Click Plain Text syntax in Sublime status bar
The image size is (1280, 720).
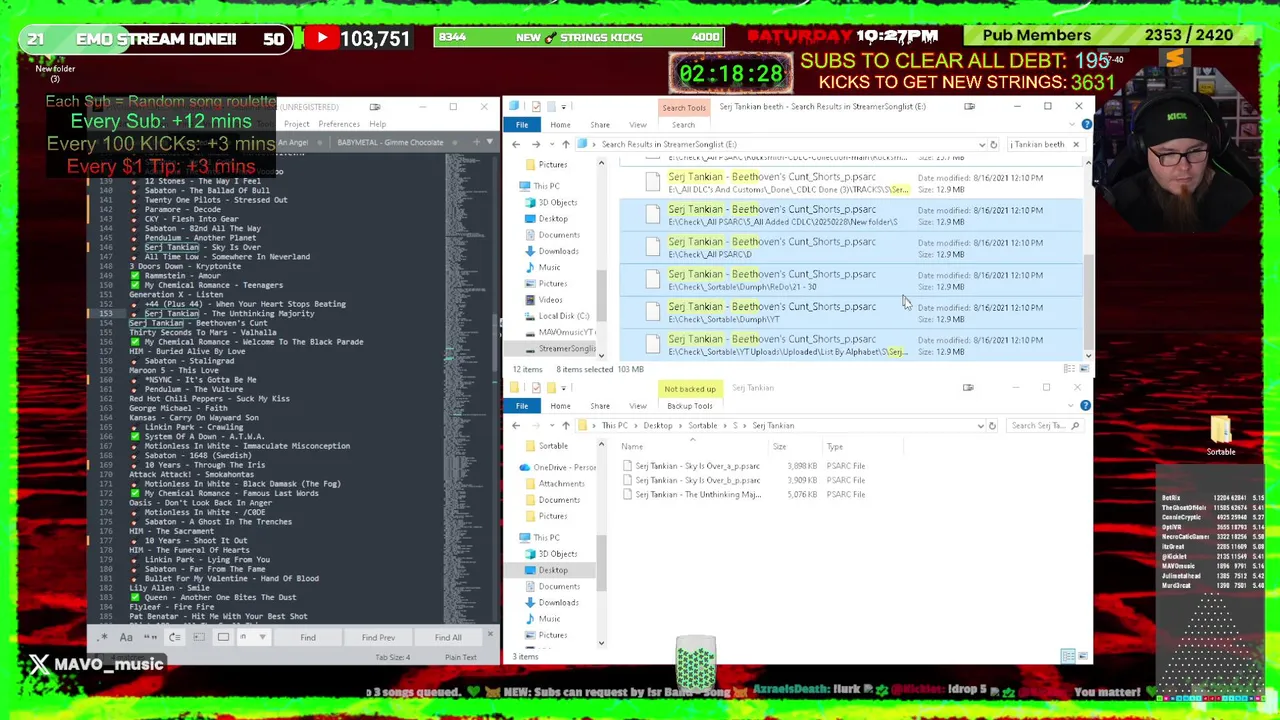tap(461, 657)
